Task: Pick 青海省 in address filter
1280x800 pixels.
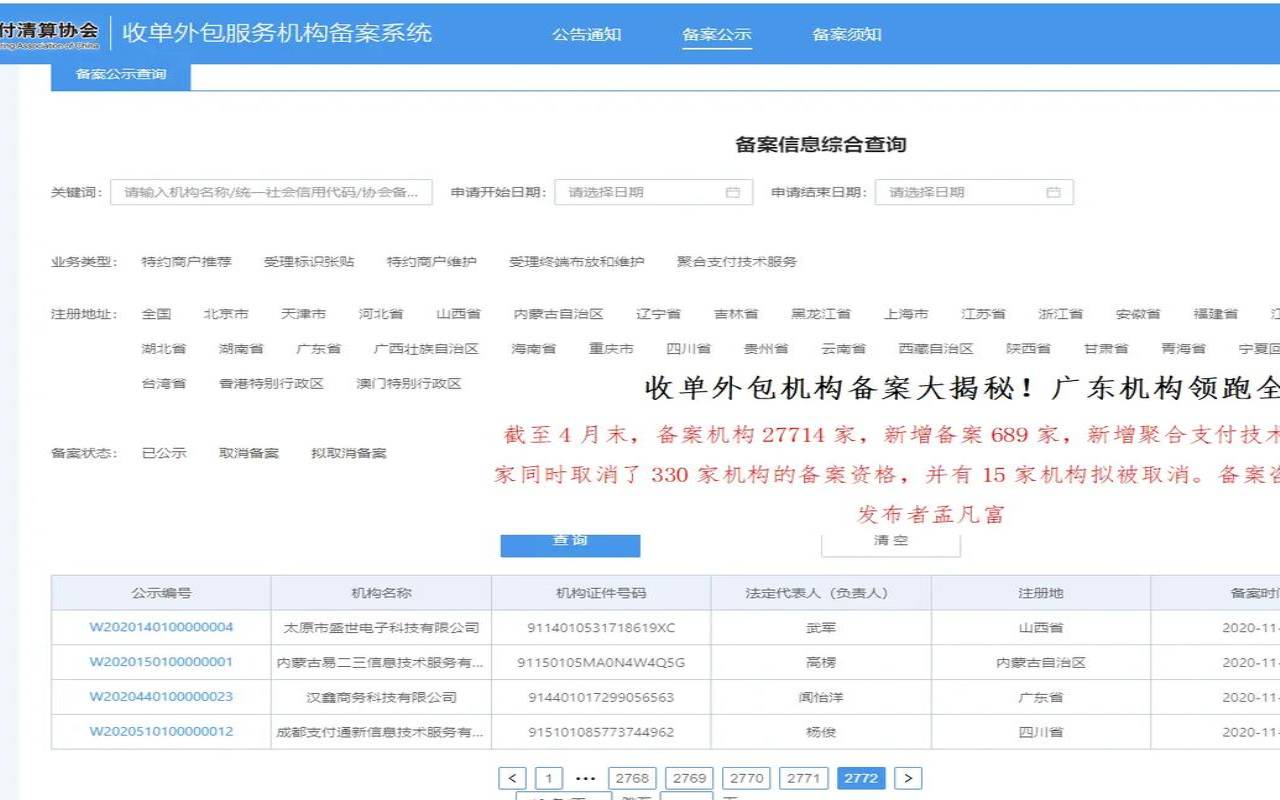Action: (1184, 349)
